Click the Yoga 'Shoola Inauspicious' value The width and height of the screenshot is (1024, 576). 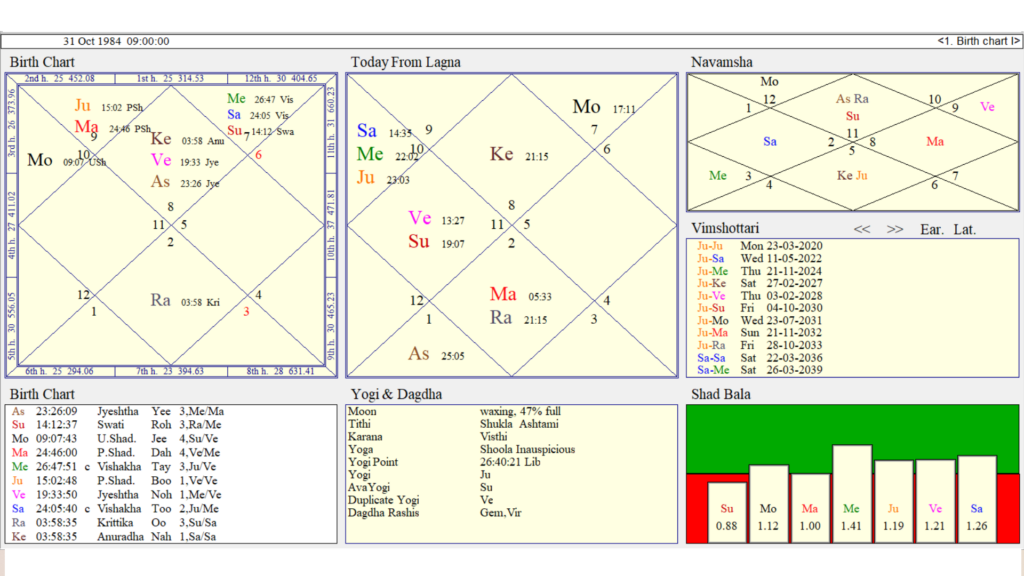pos(528,449)
